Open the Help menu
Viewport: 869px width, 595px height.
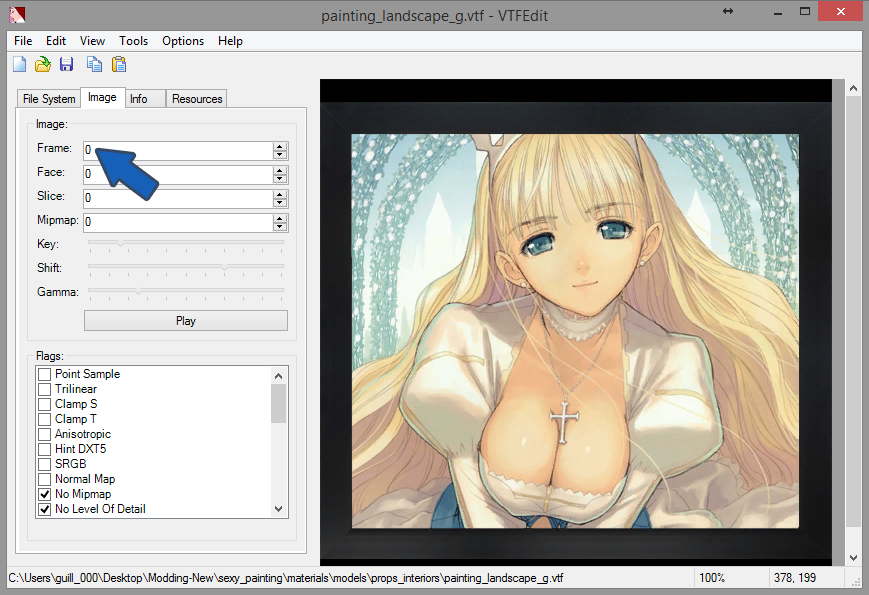tap(230, 41)
